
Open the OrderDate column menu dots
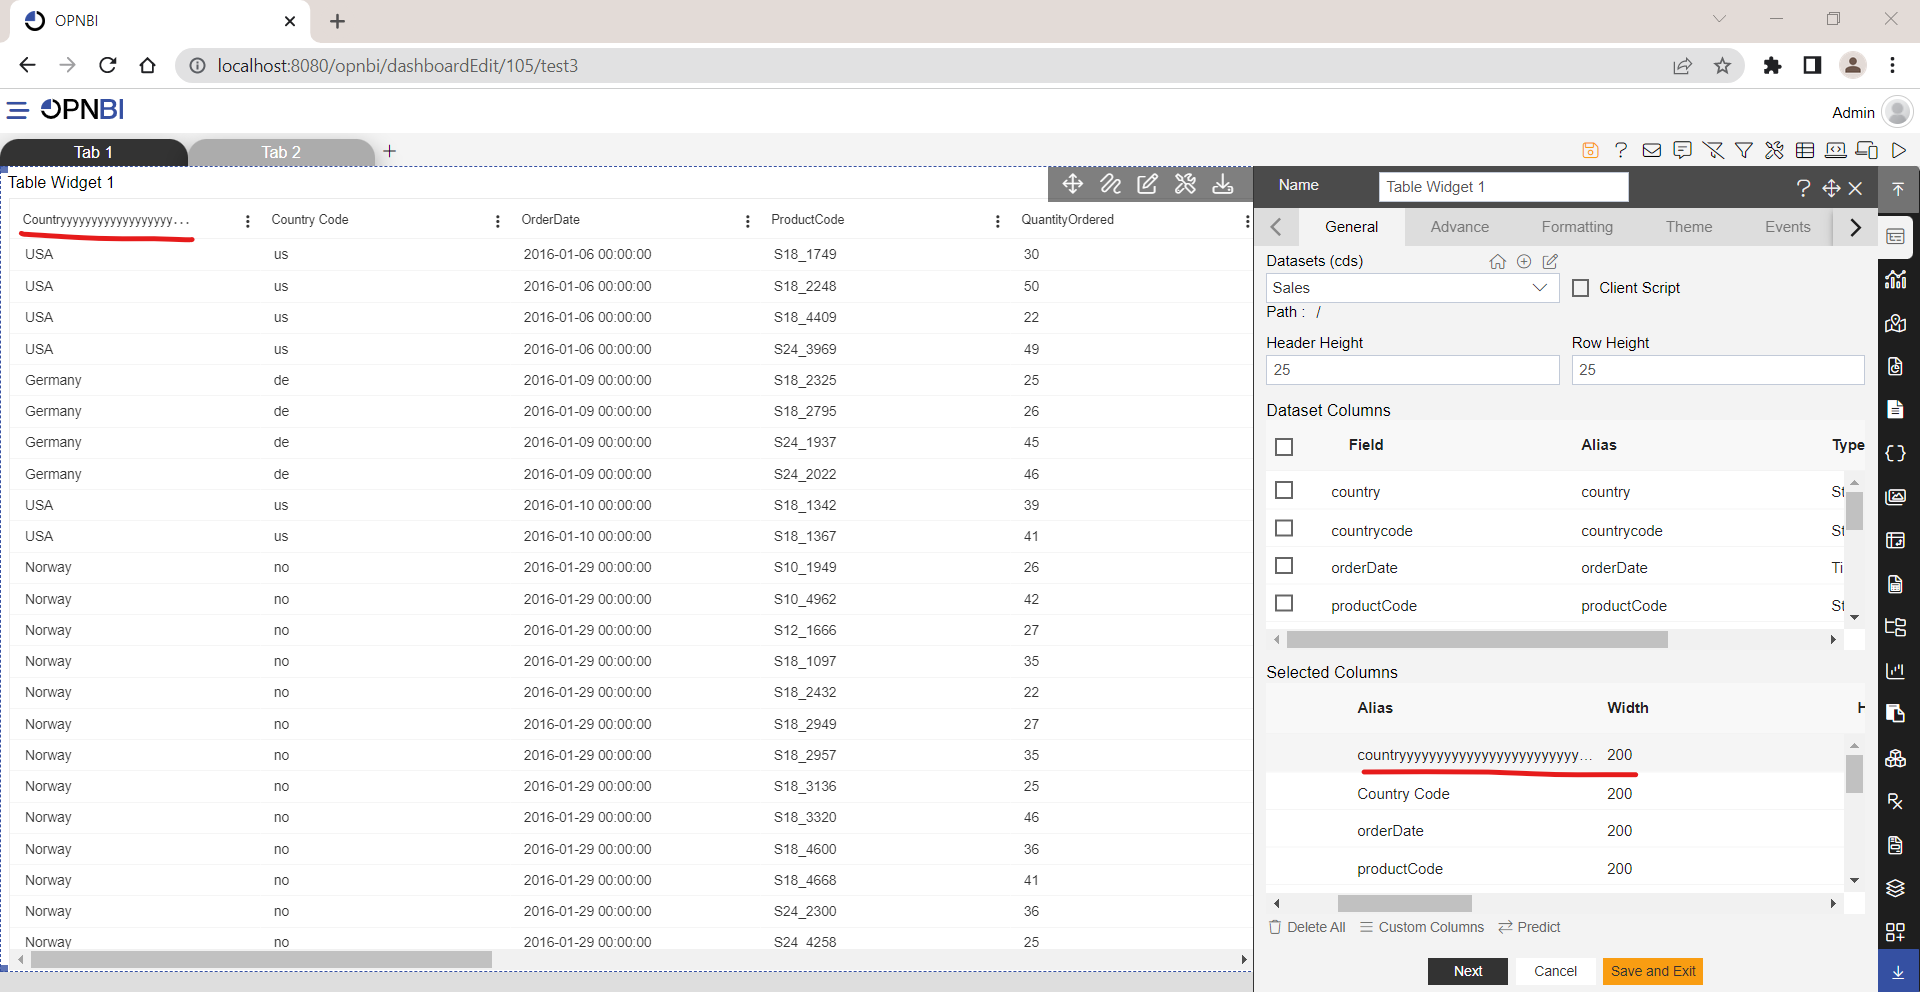pos(748,221)
